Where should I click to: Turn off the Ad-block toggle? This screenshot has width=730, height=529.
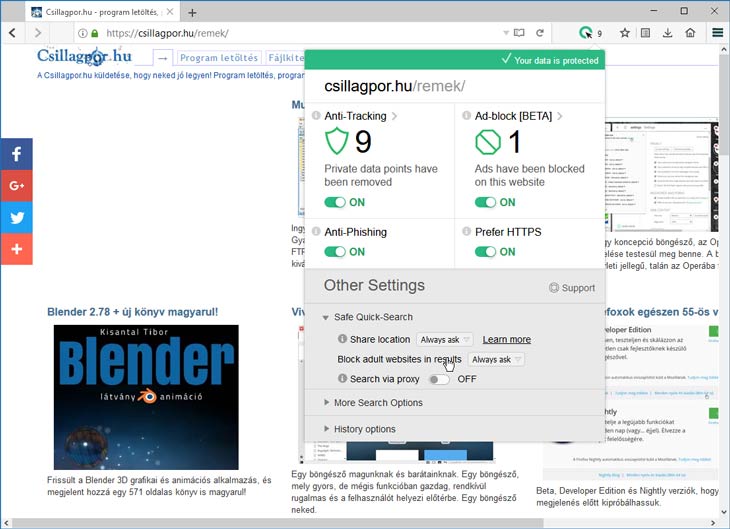pos(486,202)
